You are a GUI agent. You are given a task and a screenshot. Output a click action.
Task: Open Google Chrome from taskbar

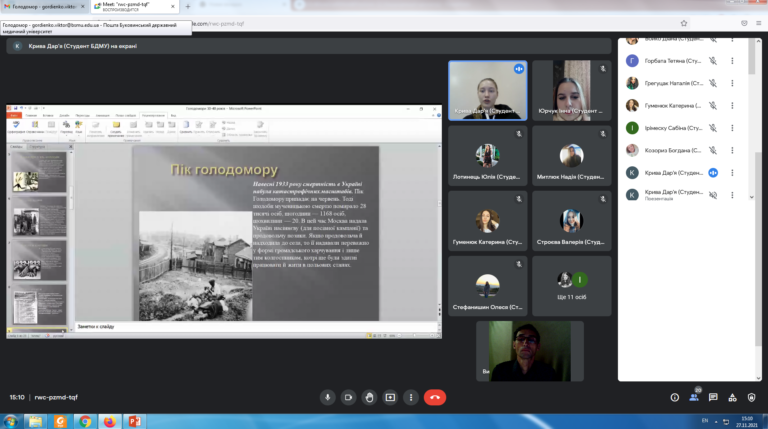pyautogui.click(x=85, y=421)
